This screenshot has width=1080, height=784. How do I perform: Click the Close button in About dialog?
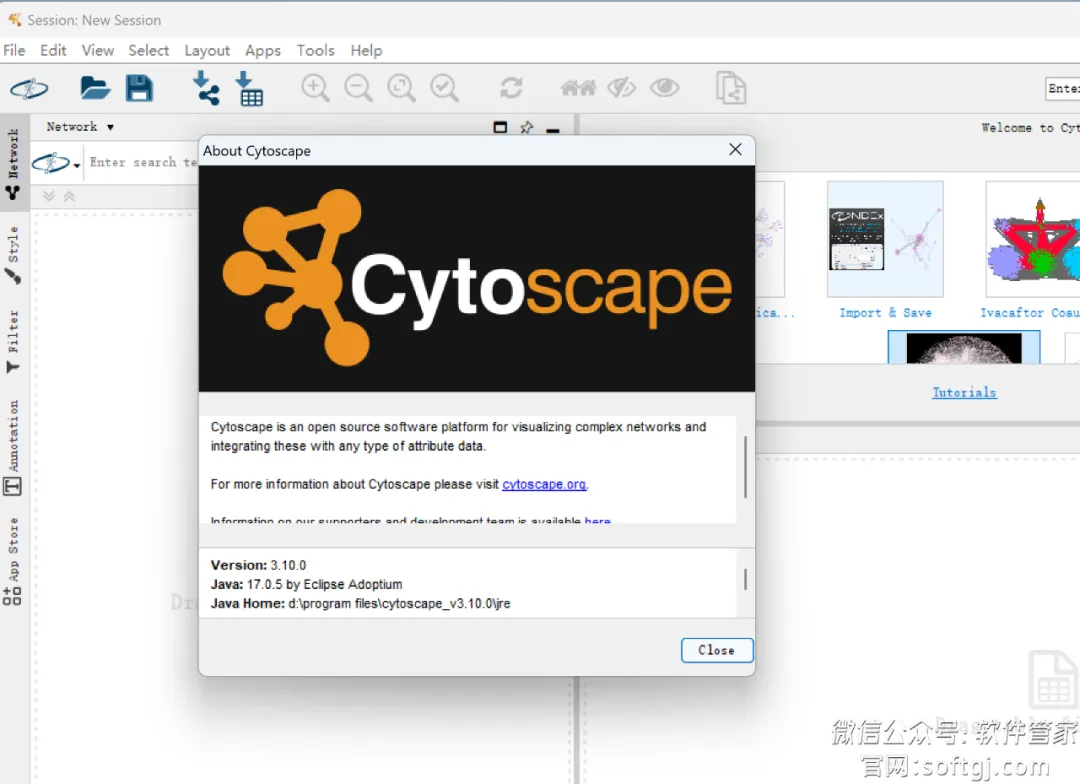(717, 650)
